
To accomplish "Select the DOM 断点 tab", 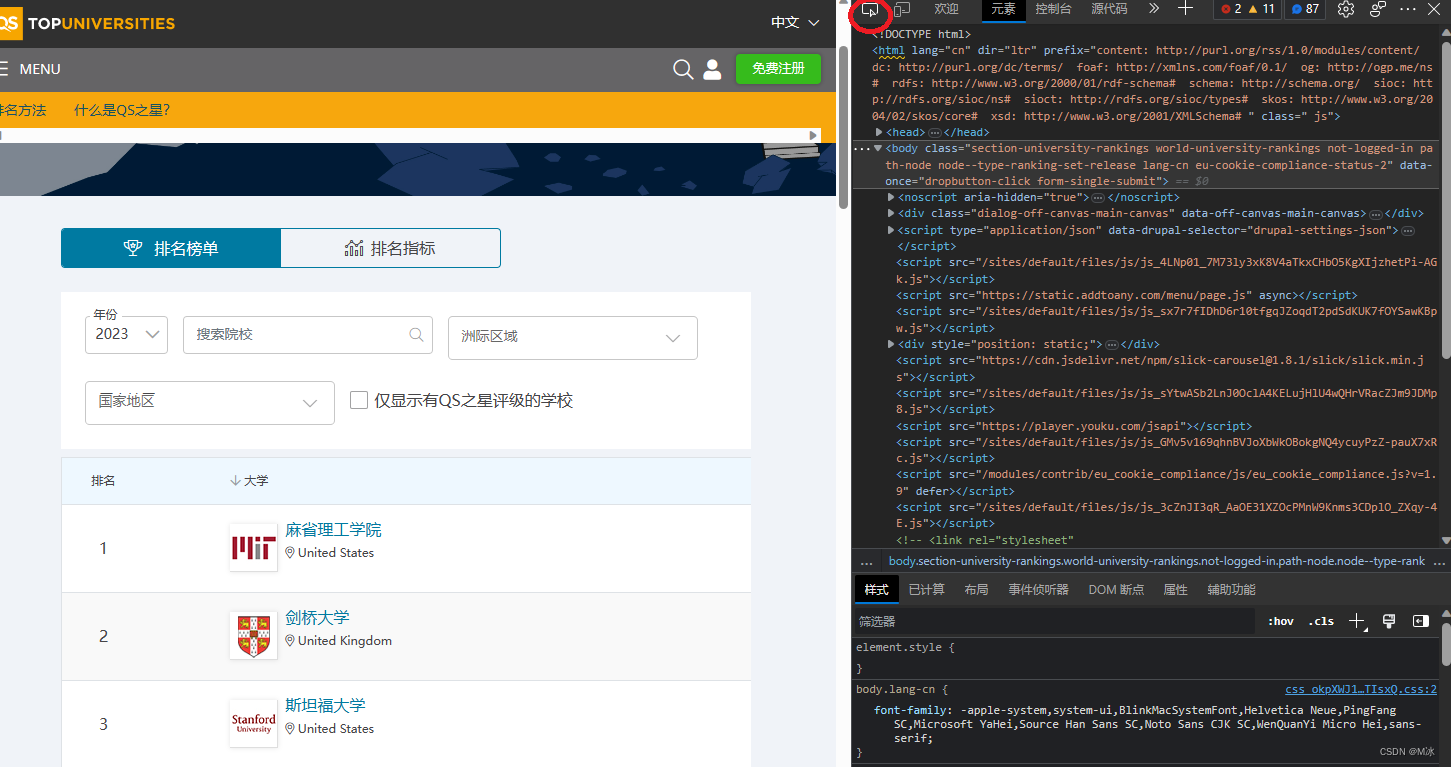I will click(x=1116, y=590).
